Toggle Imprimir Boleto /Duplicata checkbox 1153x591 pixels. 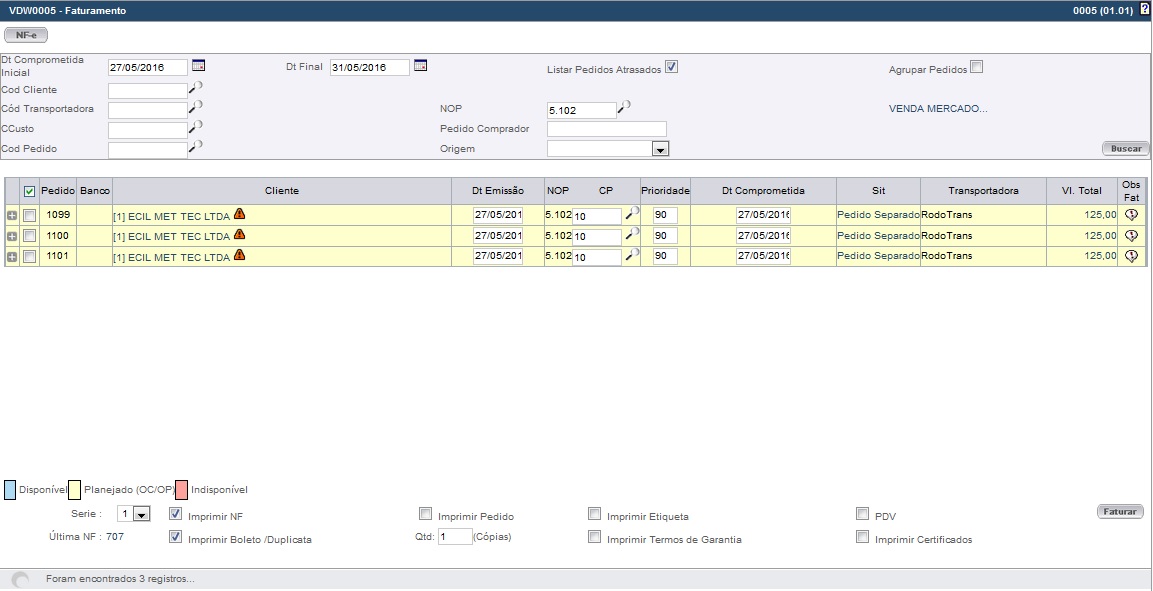176,538
